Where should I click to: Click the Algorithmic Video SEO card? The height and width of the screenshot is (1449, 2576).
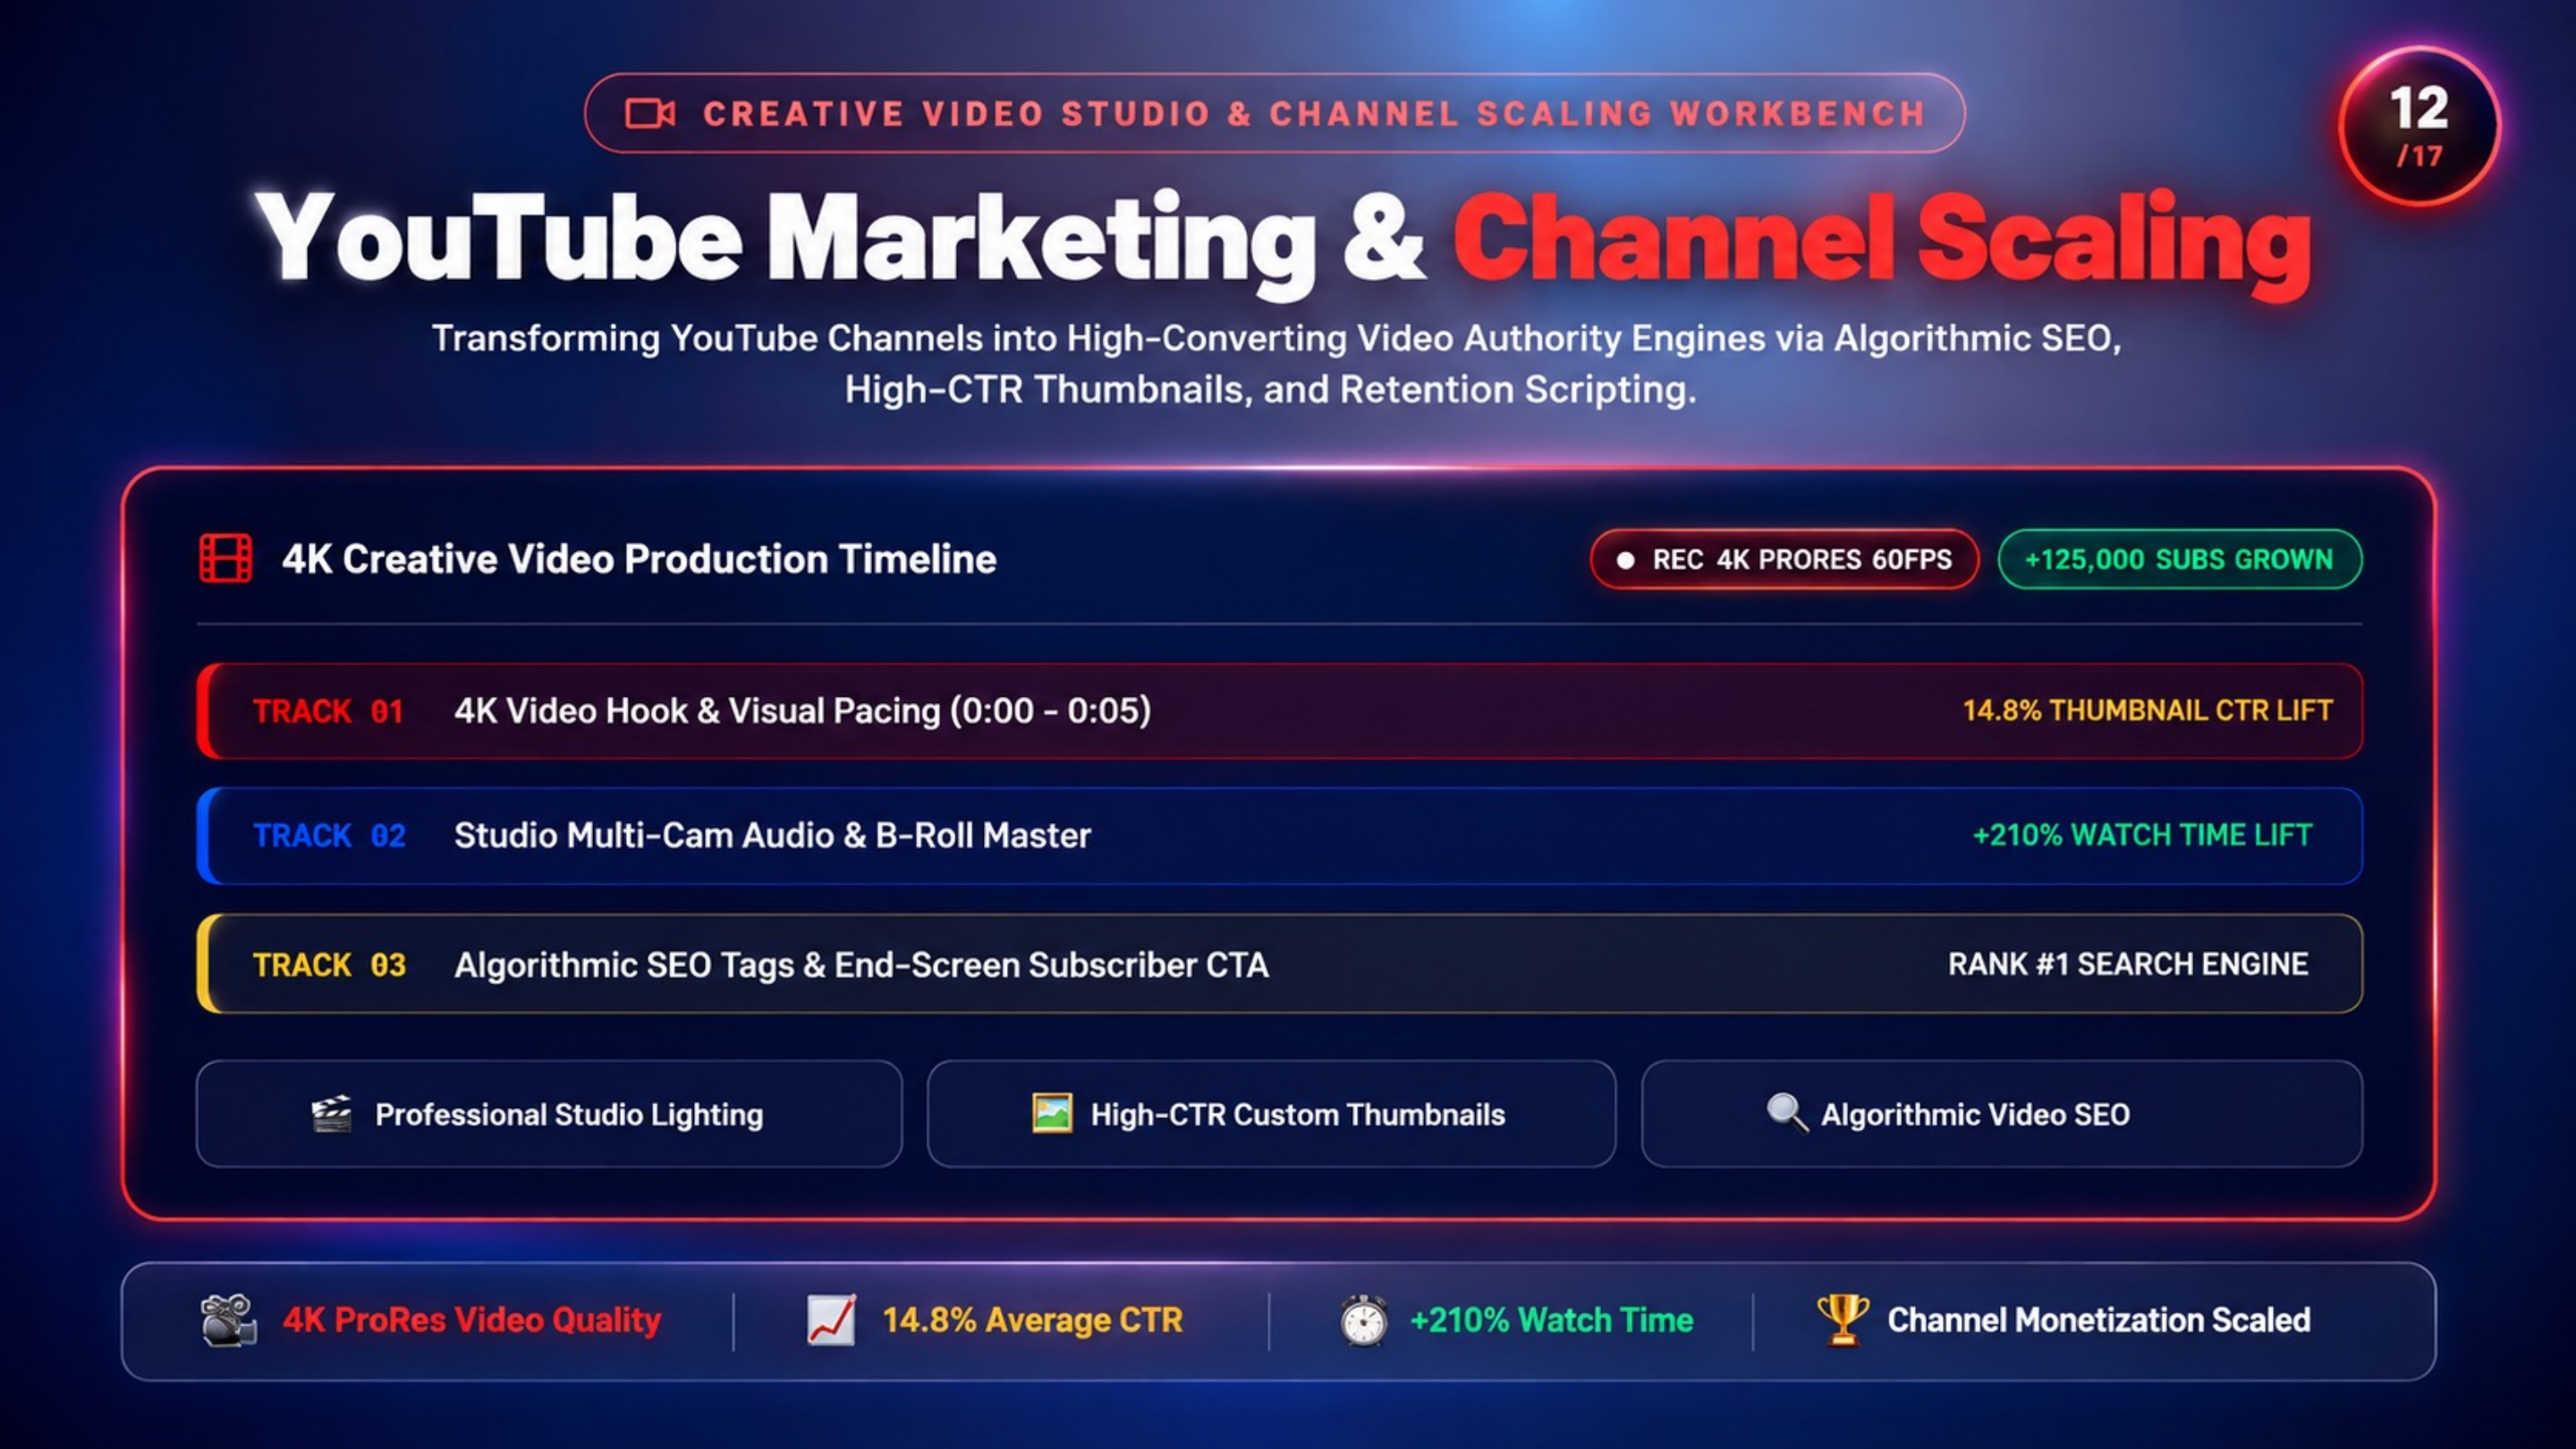tap(2002, 1114)
